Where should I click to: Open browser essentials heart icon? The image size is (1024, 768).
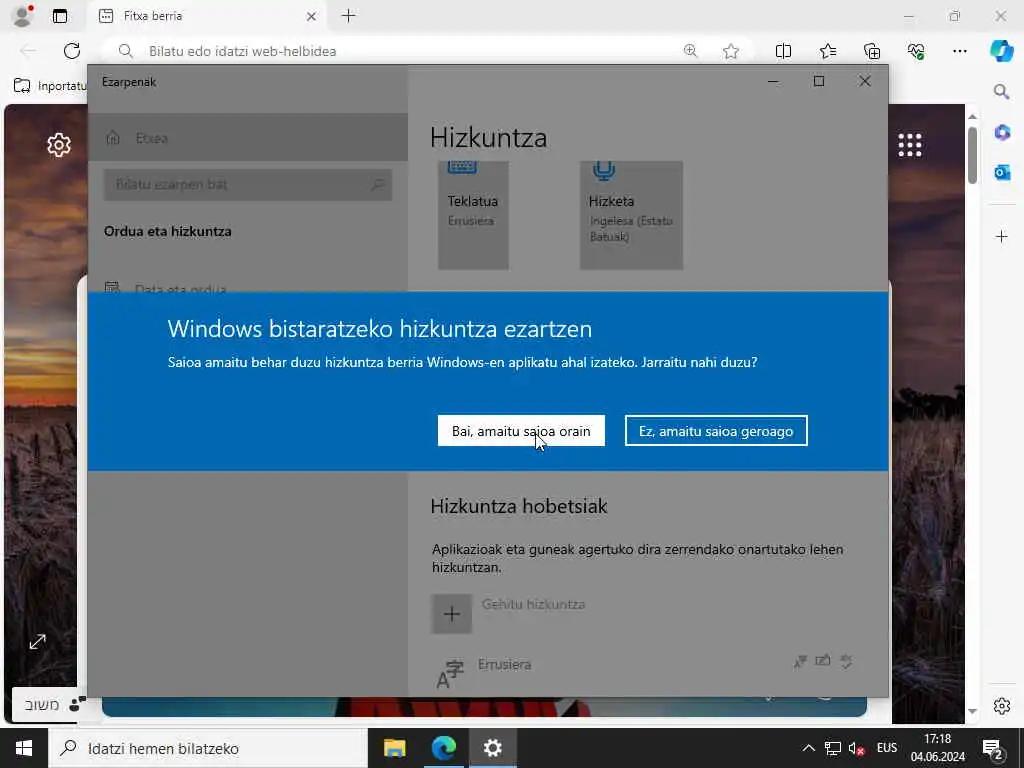click(x=916, y=51)
